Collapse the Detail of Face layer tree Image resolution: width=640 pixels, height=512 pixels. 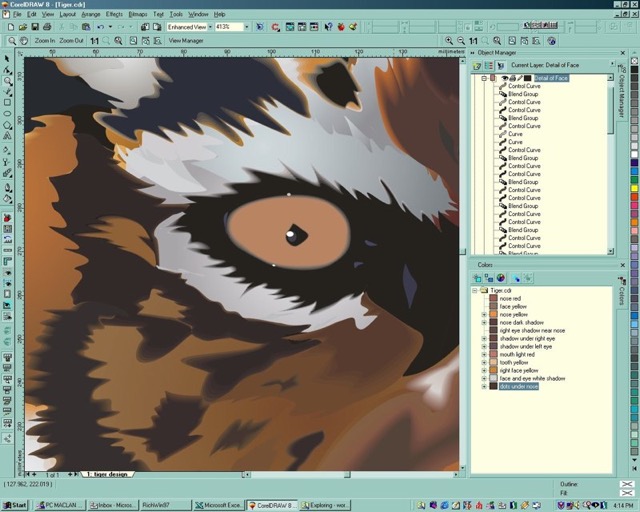click(x=484, y=78)
